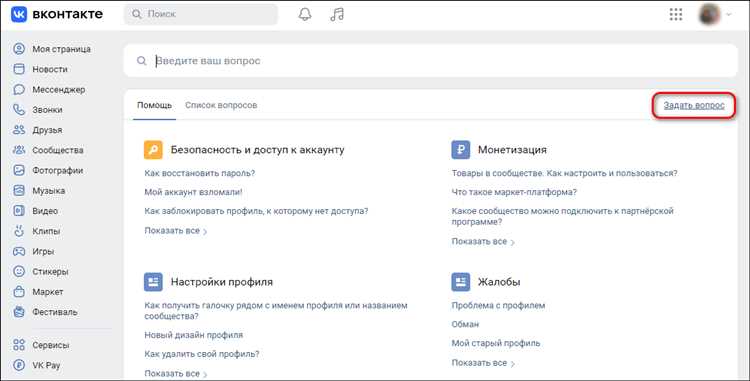
Task: Switch to the 'Список вопросов' tab
Action: pos(221,105)
